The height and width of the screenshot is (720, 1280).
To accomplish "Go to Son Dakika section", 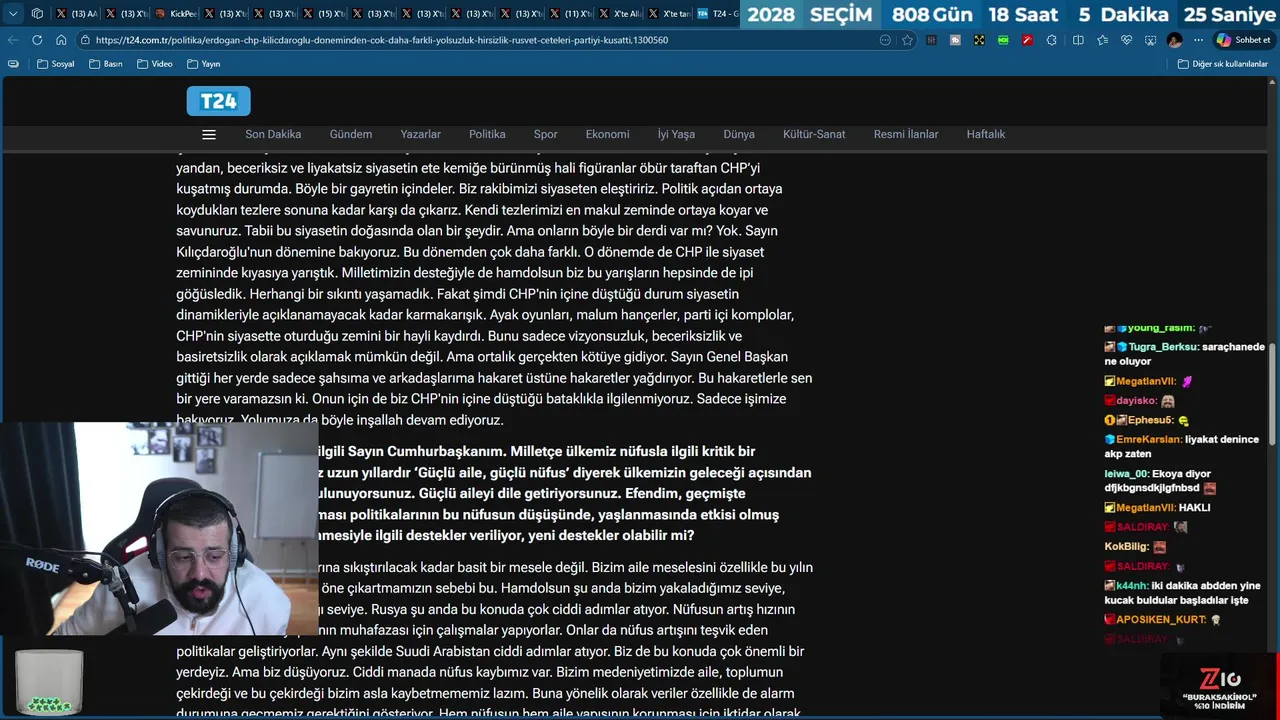I will click(x=273, y=134).
